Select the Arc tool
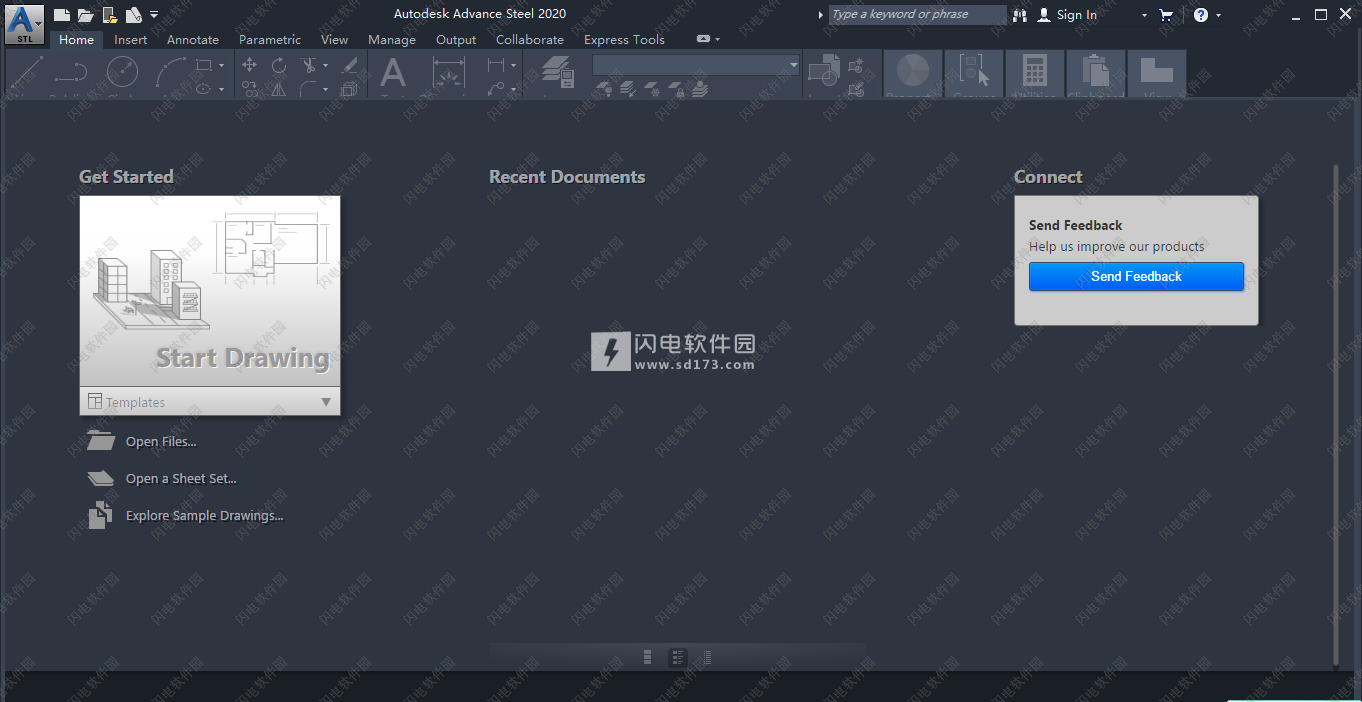Viewport: 1362px width, 702px height. coord(171,73)
